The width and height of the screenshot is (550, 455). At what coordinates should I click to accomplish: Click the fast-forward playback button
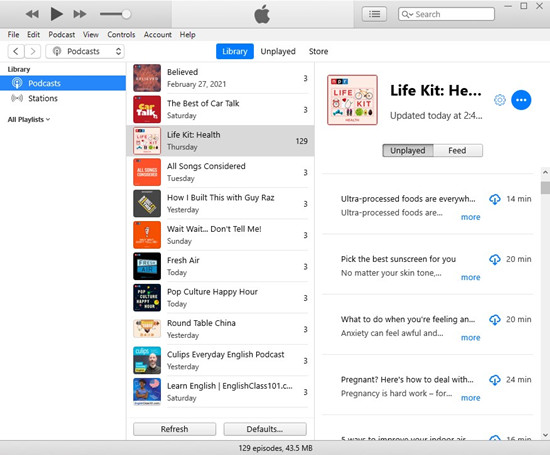pyautogui.click(x=80, y=14)
